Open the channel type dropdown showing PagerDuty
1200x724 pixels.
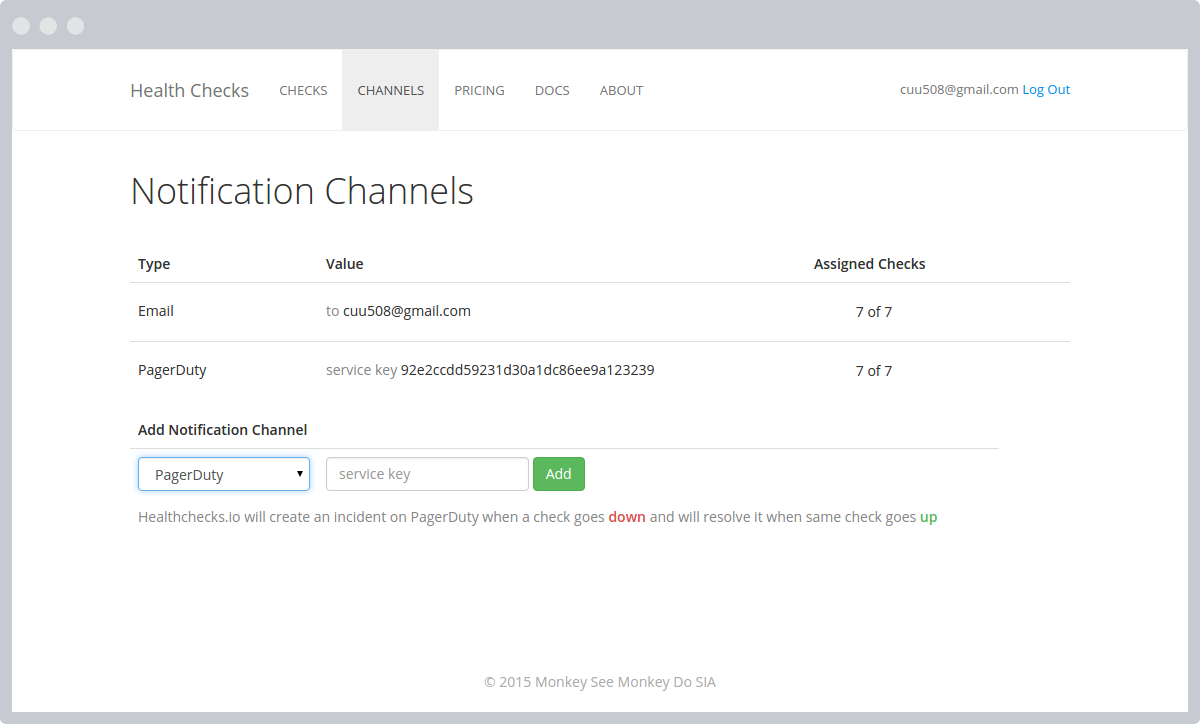tap(223, 474)
